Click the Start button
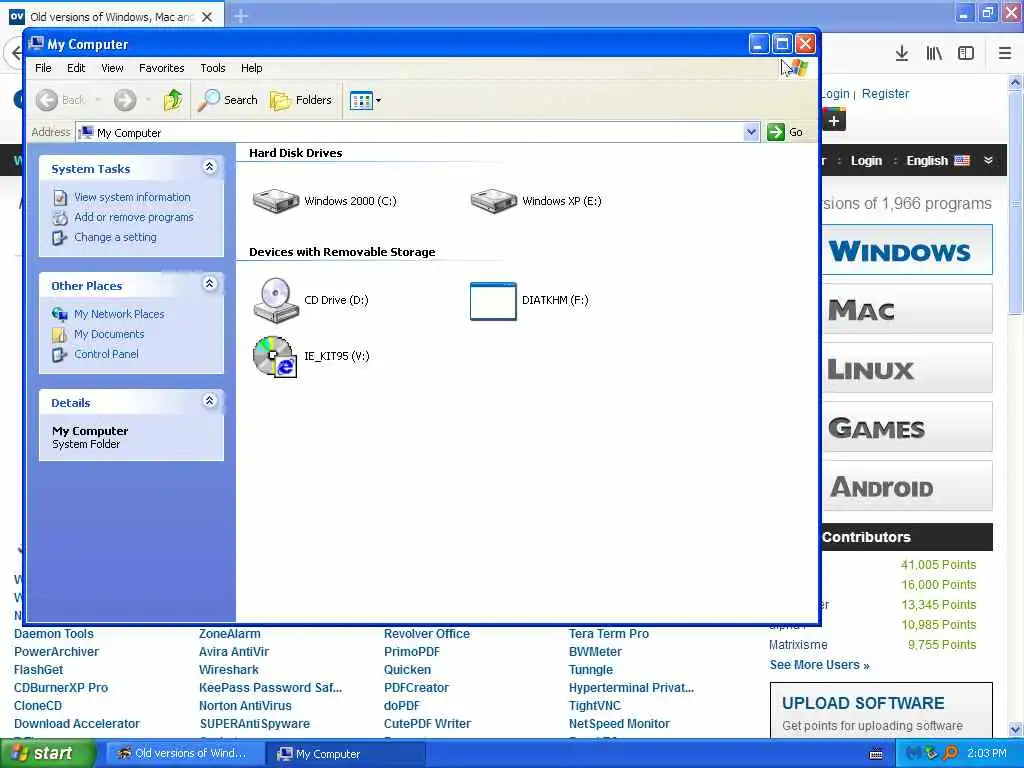This screenshot has width=1024, height=768. coord(46,753)
